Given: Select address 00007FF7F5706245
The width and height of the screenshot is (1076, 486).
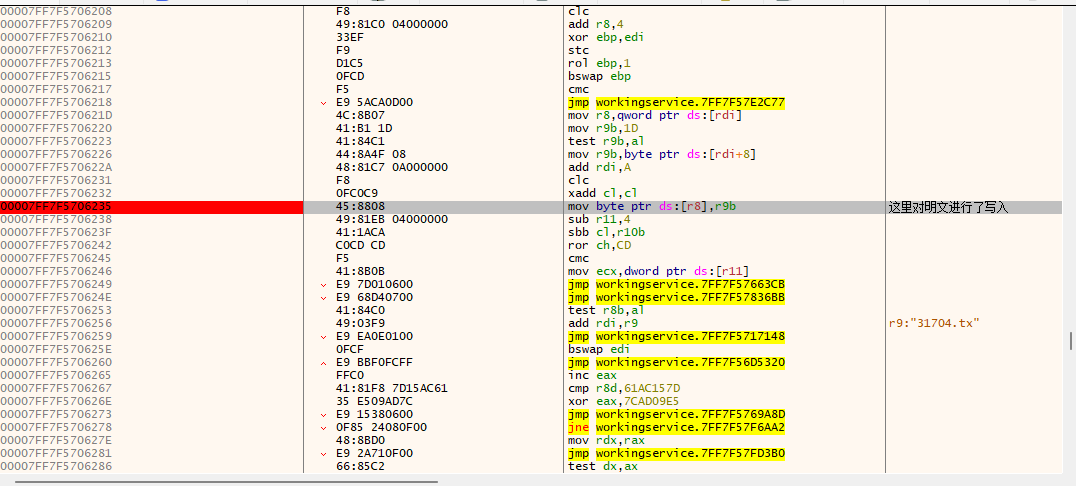Looking at the screenshot, I should (56, 258).
